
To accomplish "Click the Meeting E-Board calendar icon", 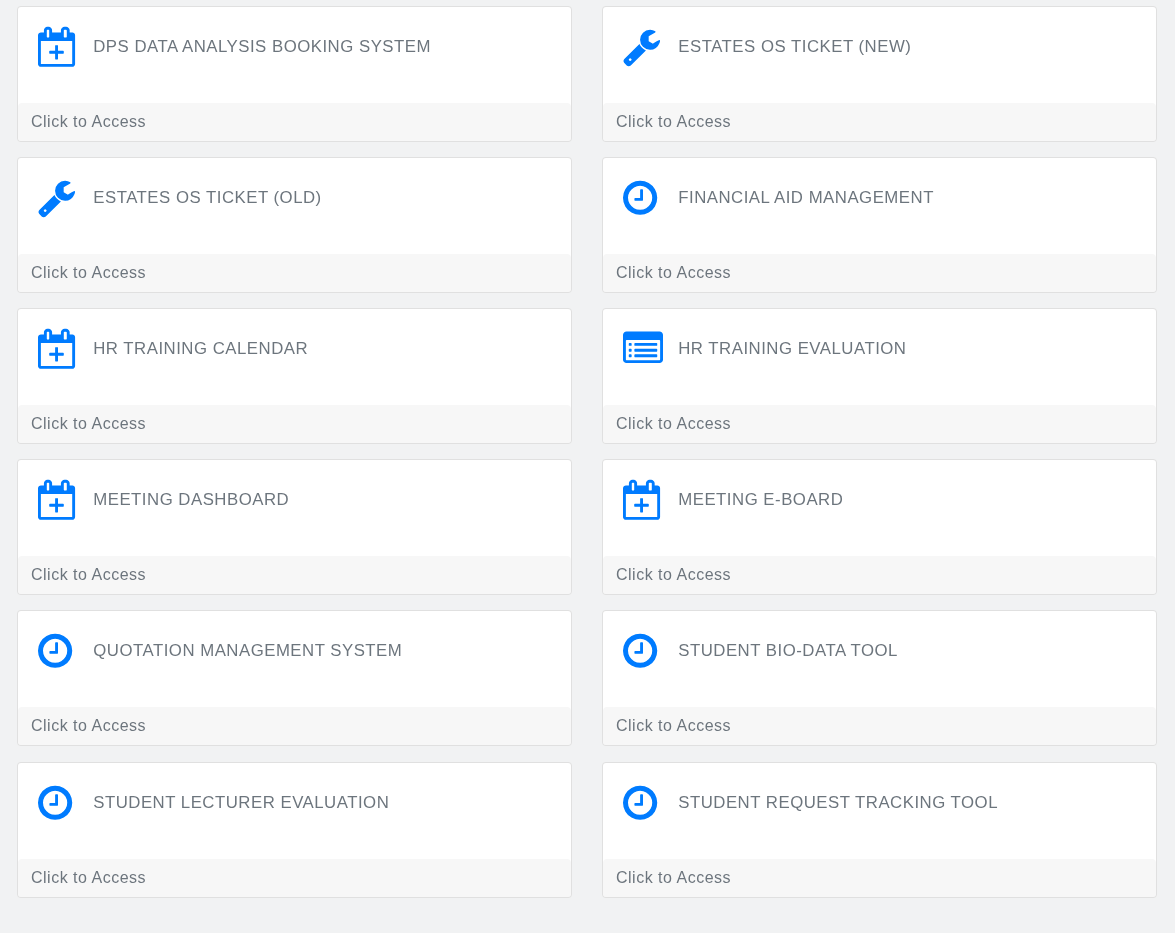I will 641,500.
